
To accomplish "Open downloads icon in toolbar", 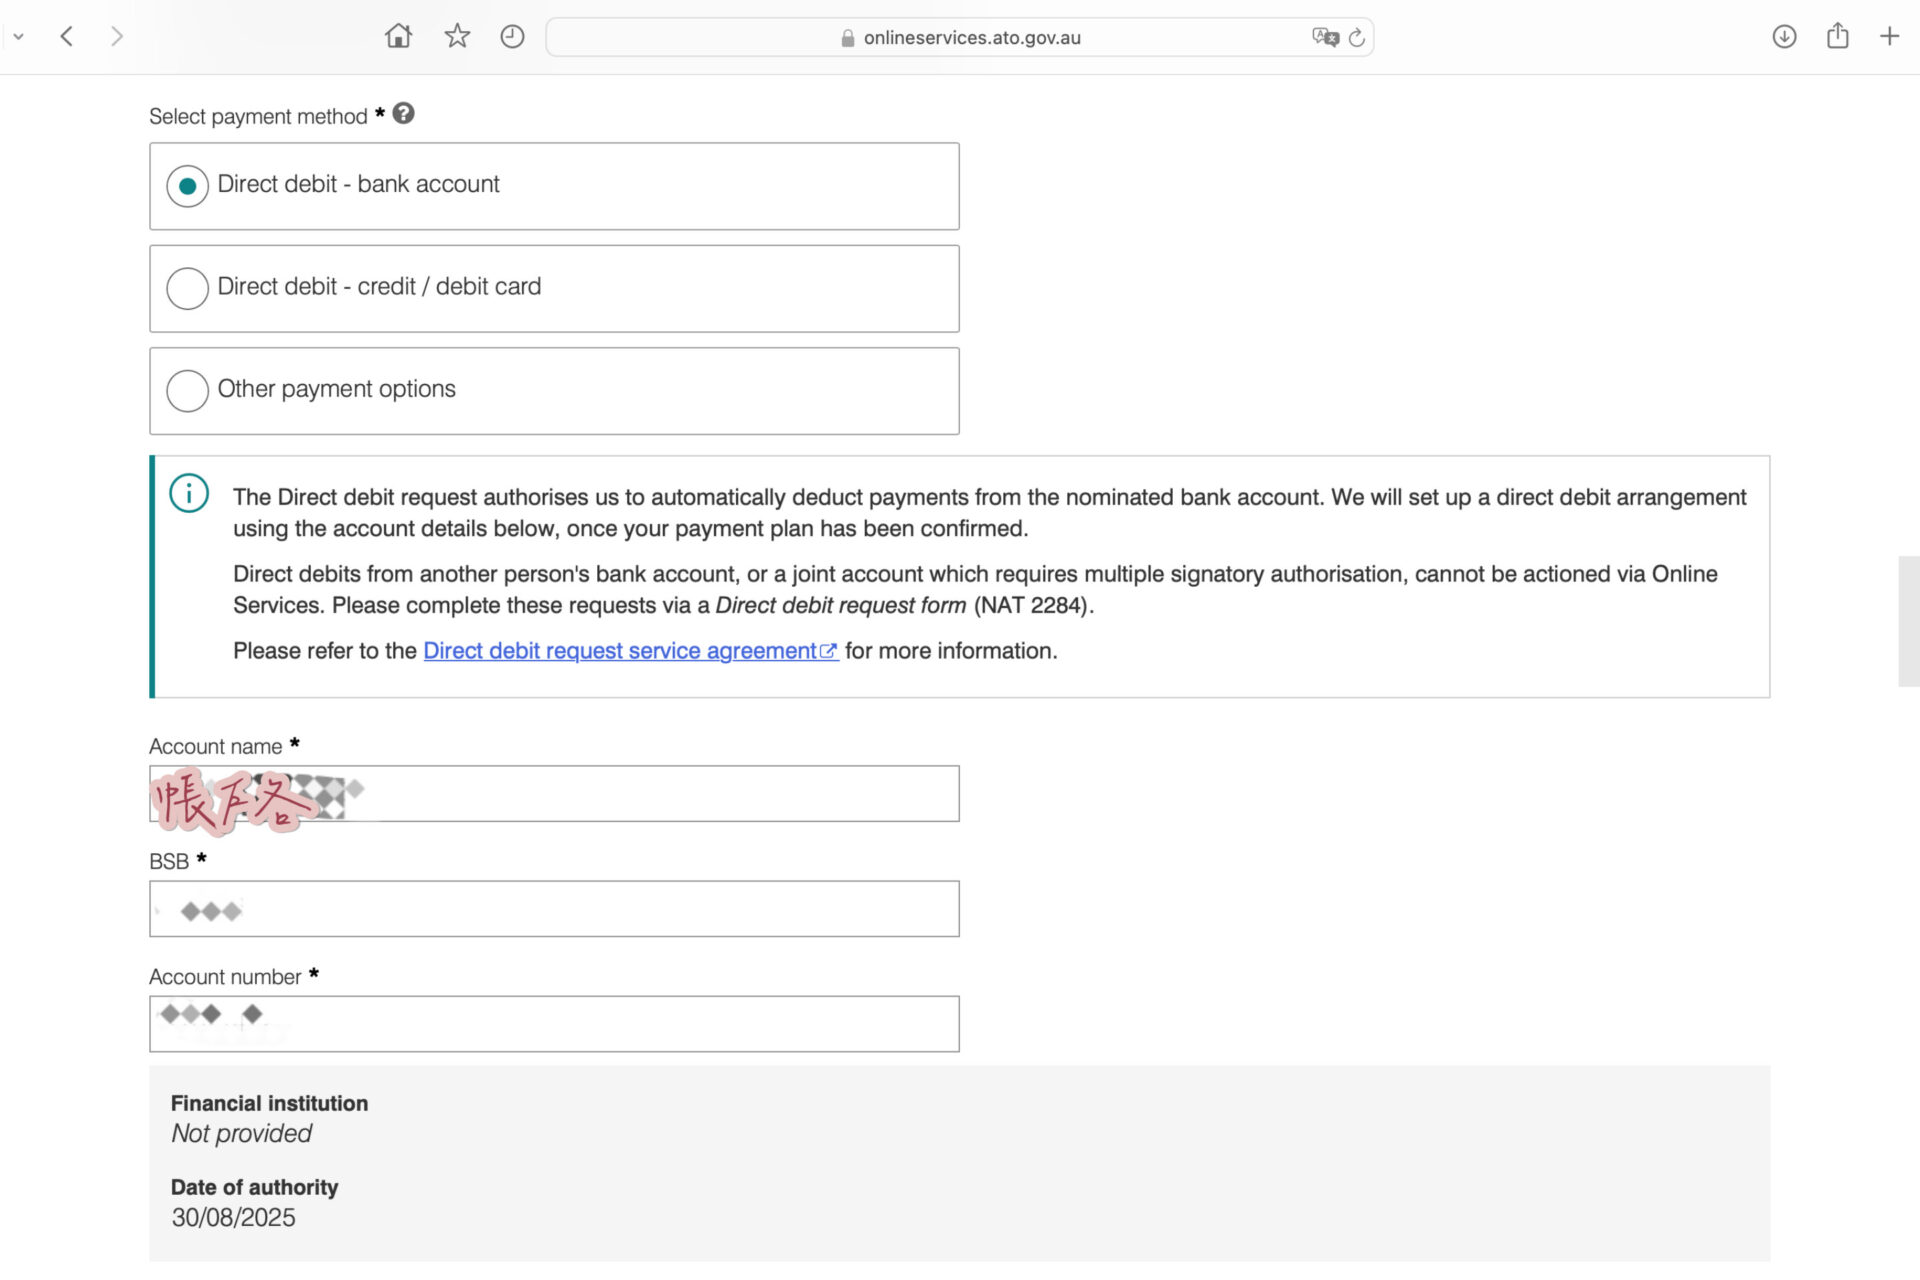I will click(x=1784, y=37).
